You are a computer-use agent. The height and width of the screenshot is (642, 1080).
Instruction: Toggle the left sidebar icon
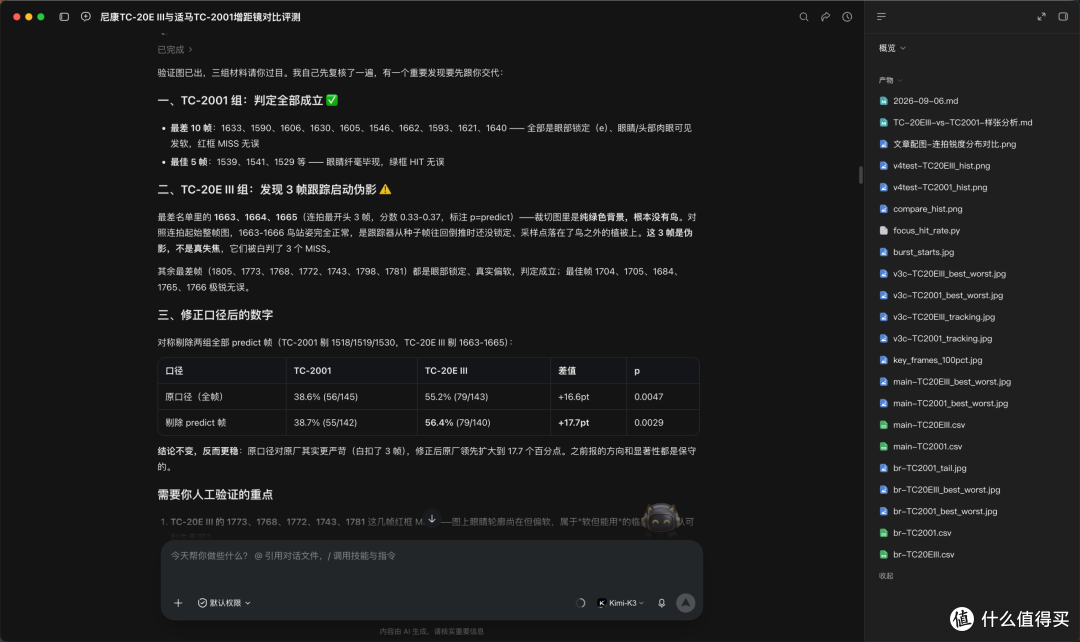pos(64,17)
